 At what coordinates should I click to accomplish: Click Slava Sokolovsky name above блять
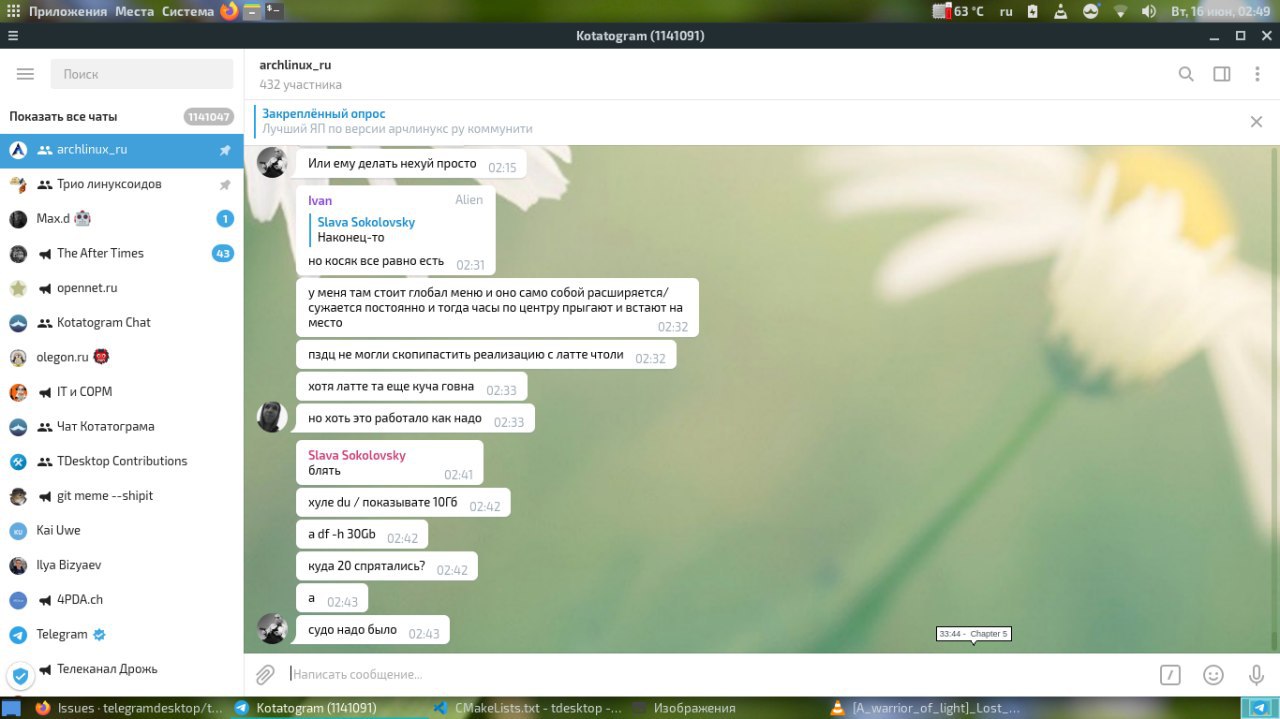click(x=357, y=455)
